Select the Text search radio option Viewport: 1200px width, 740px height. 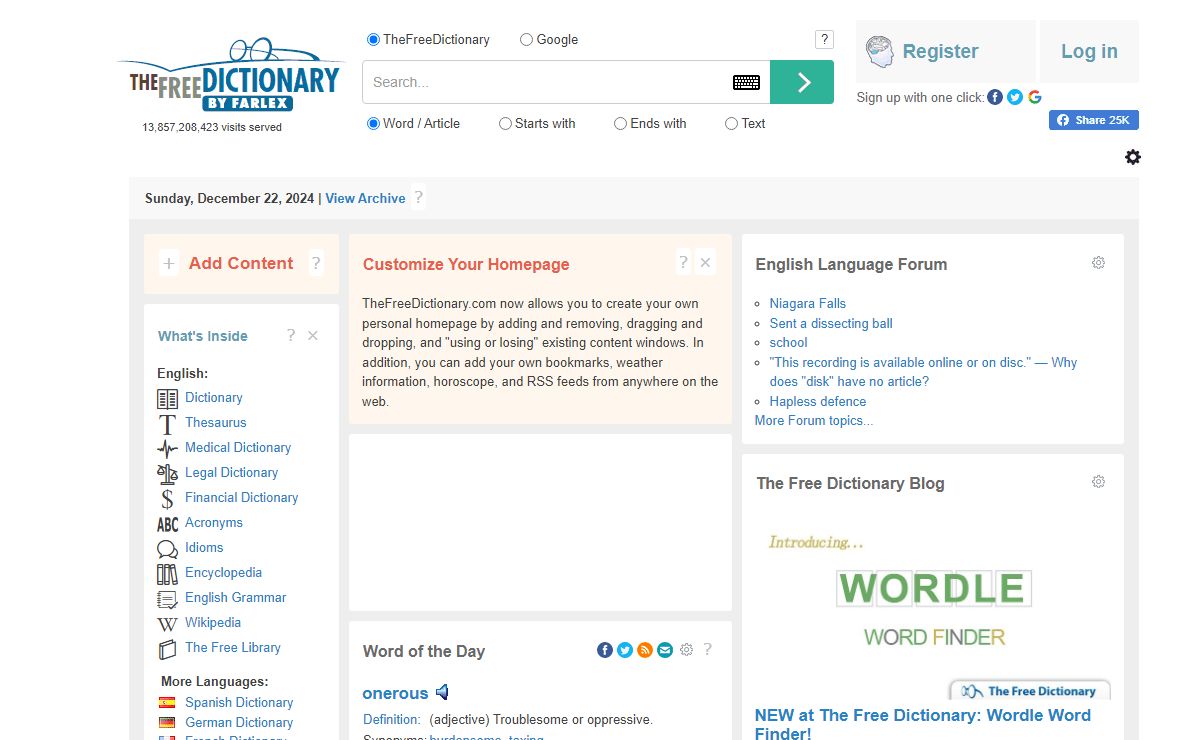pos(731,124)
